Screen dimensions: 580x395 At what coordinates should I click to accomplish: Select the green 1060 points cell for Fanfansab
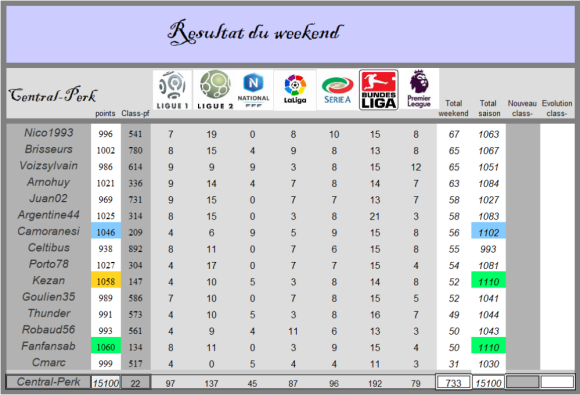106,347
